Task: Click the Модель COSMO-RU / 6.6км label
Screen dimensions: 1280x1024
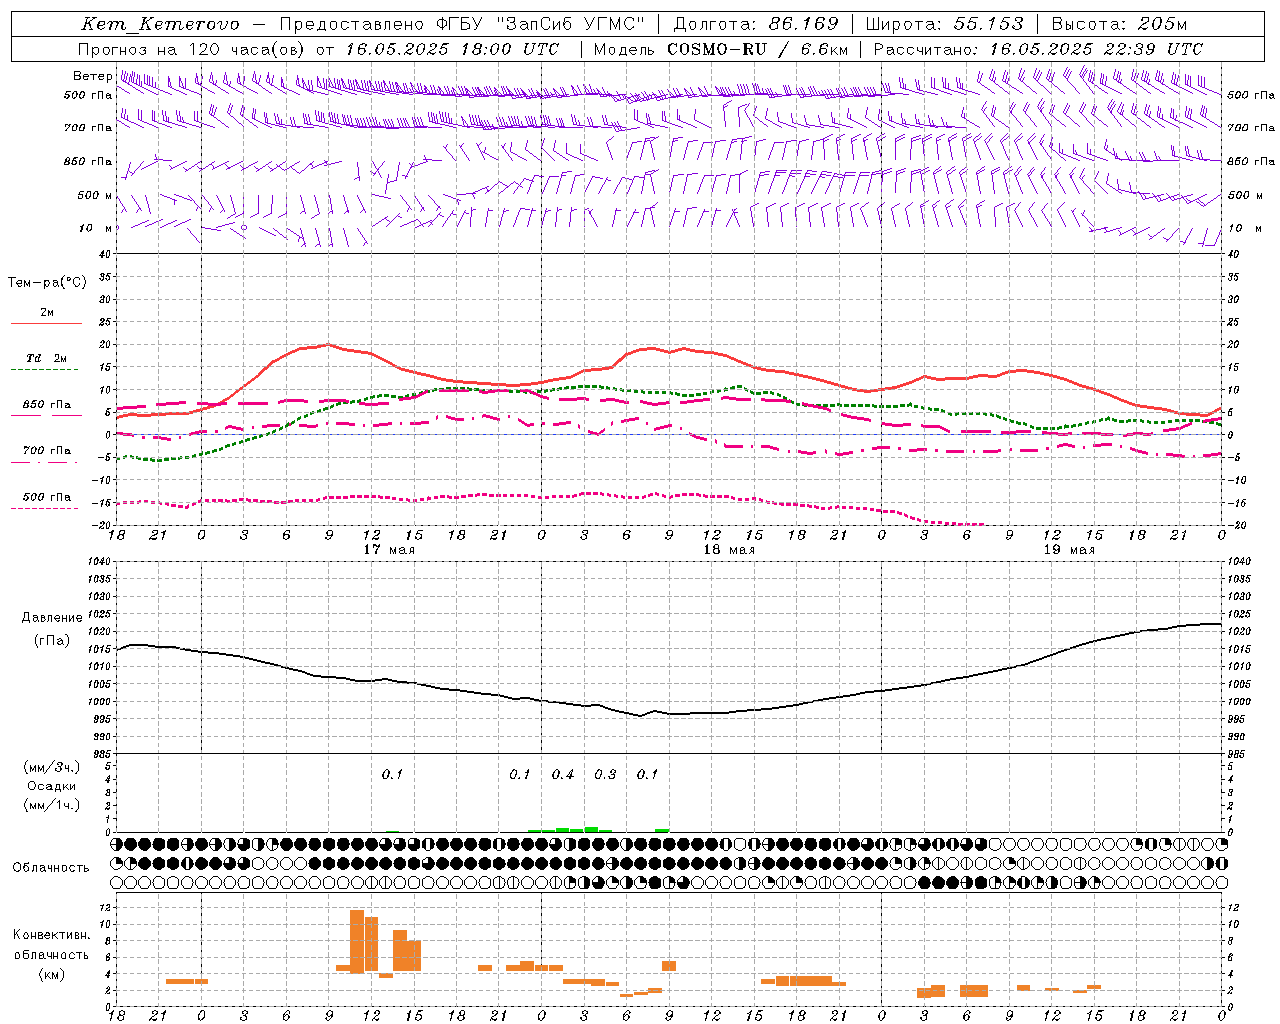Action: pos(720,49)
